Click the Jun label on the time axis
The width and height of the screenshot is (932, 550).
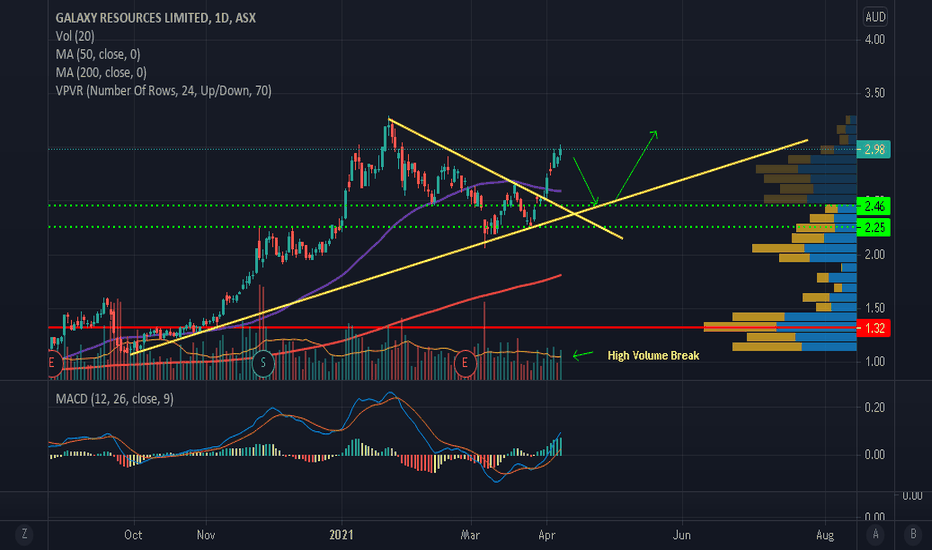[x=682, y=535]
